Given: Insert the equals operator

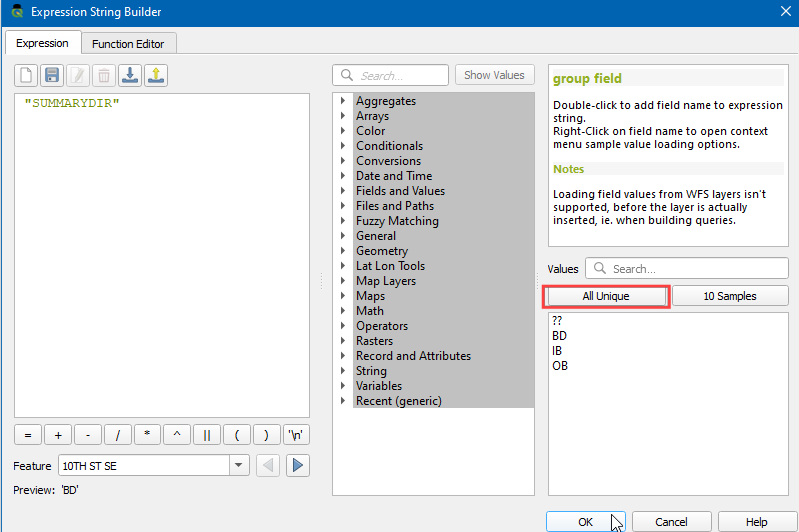Looking at the screenshot, I should point(28,435).
